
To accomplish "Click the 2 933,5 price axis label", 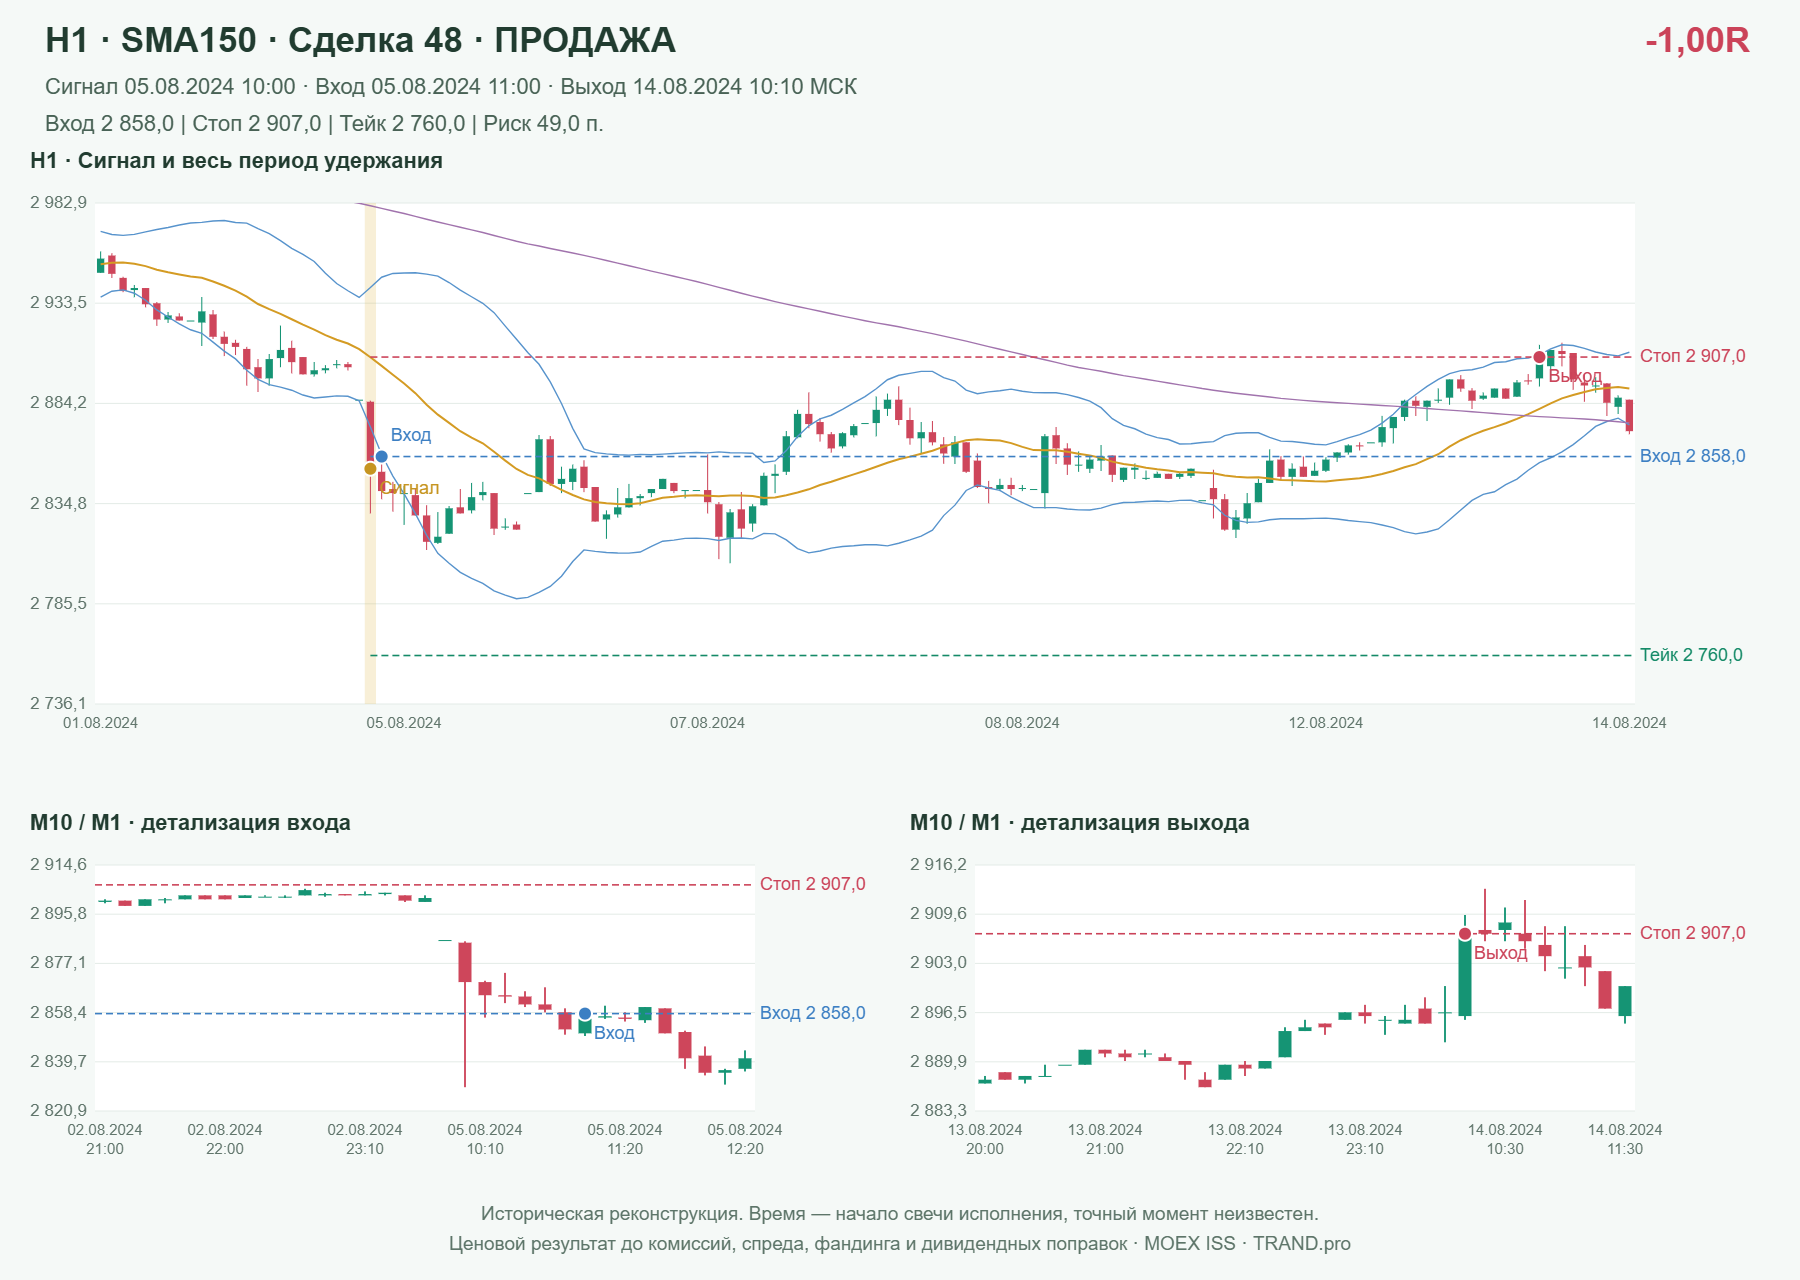I will pyautogui.click(x=58, y=302).
